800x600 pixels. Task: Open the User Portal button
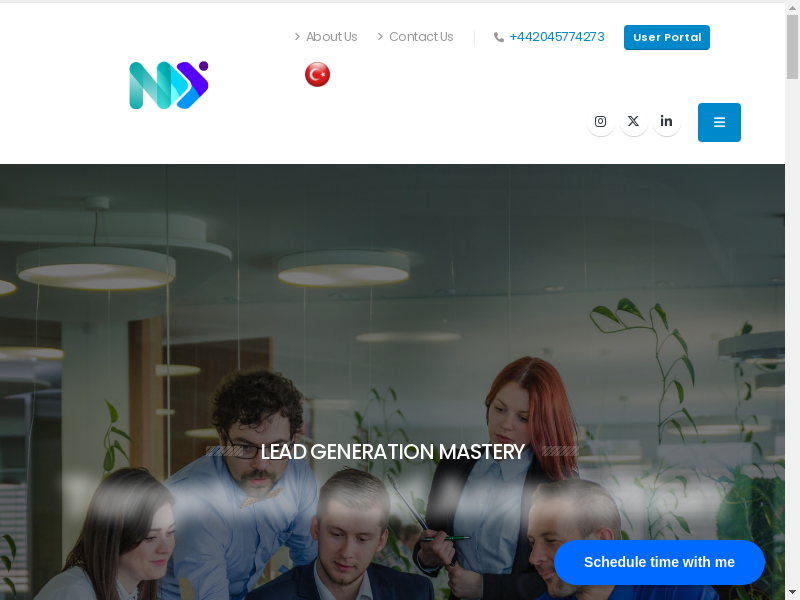[x=666, y=37]
